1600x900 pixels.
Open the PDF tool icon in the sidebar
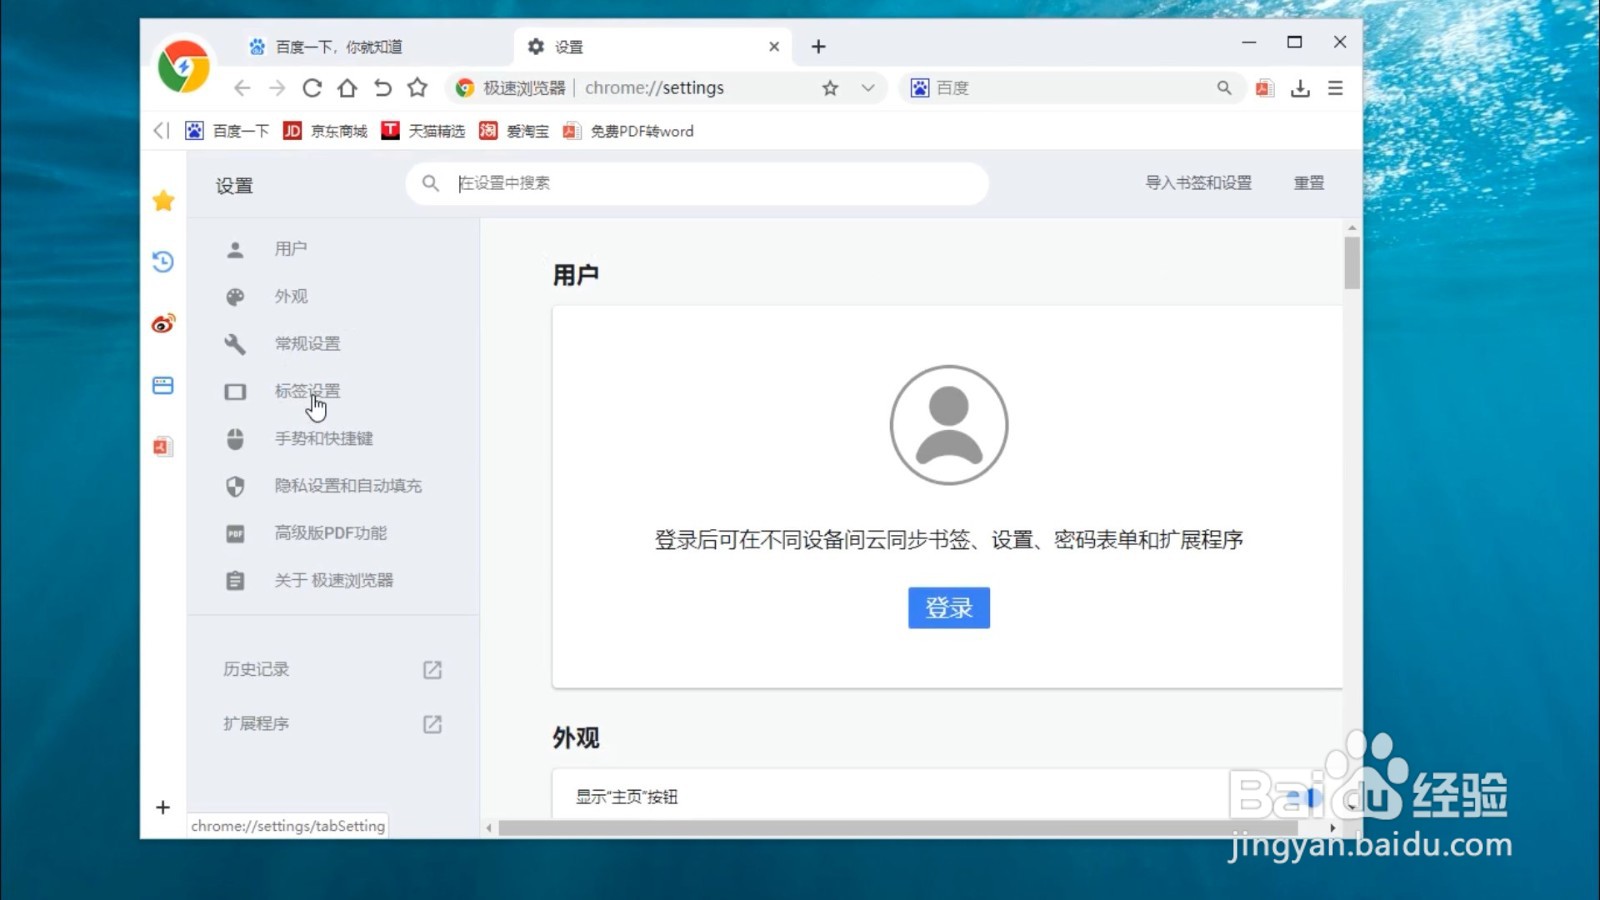click(163, 446)
